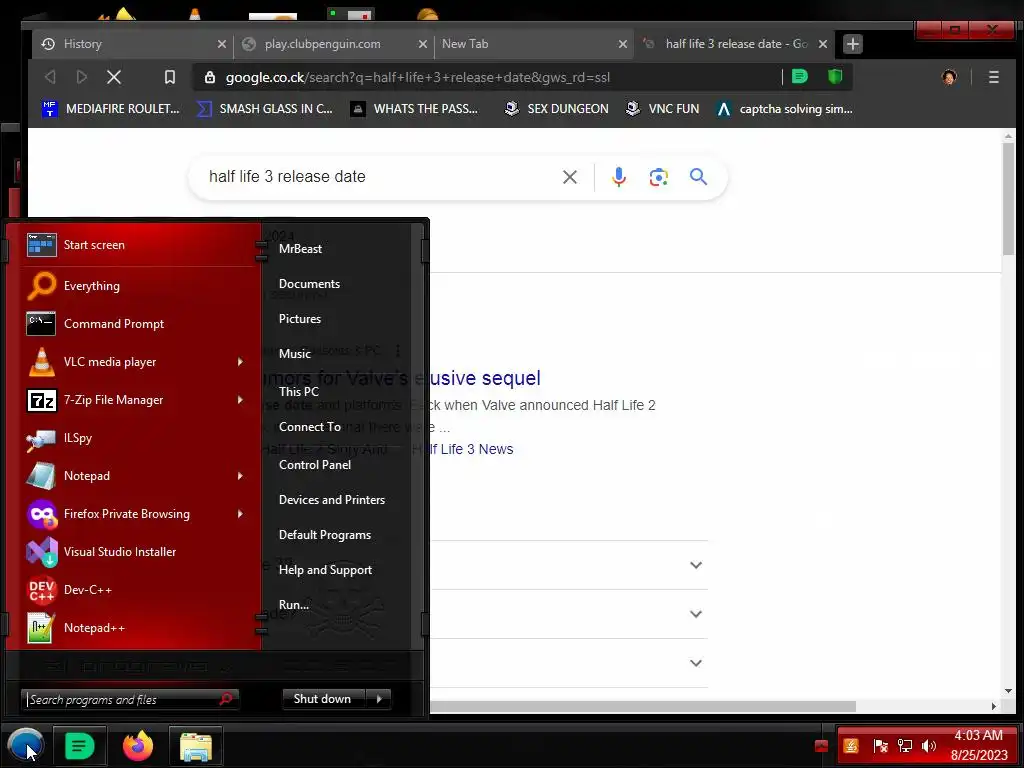
Task: Click the network tray icon
Action: 905,746
